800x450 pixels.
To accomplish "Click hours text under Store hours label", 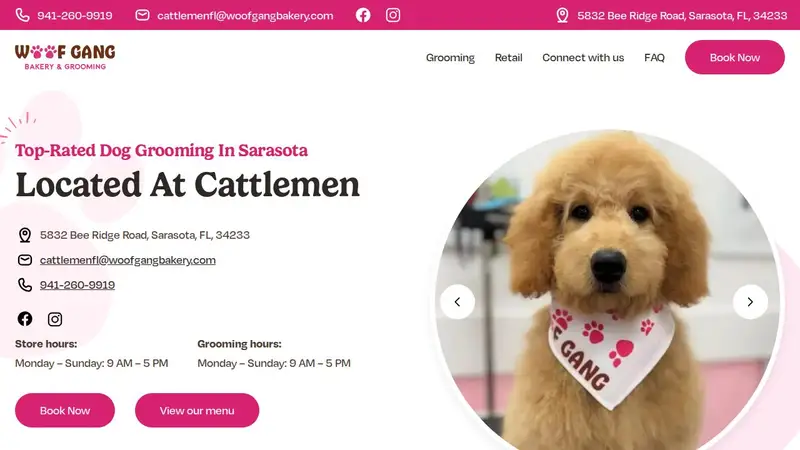I will (91, 363).
